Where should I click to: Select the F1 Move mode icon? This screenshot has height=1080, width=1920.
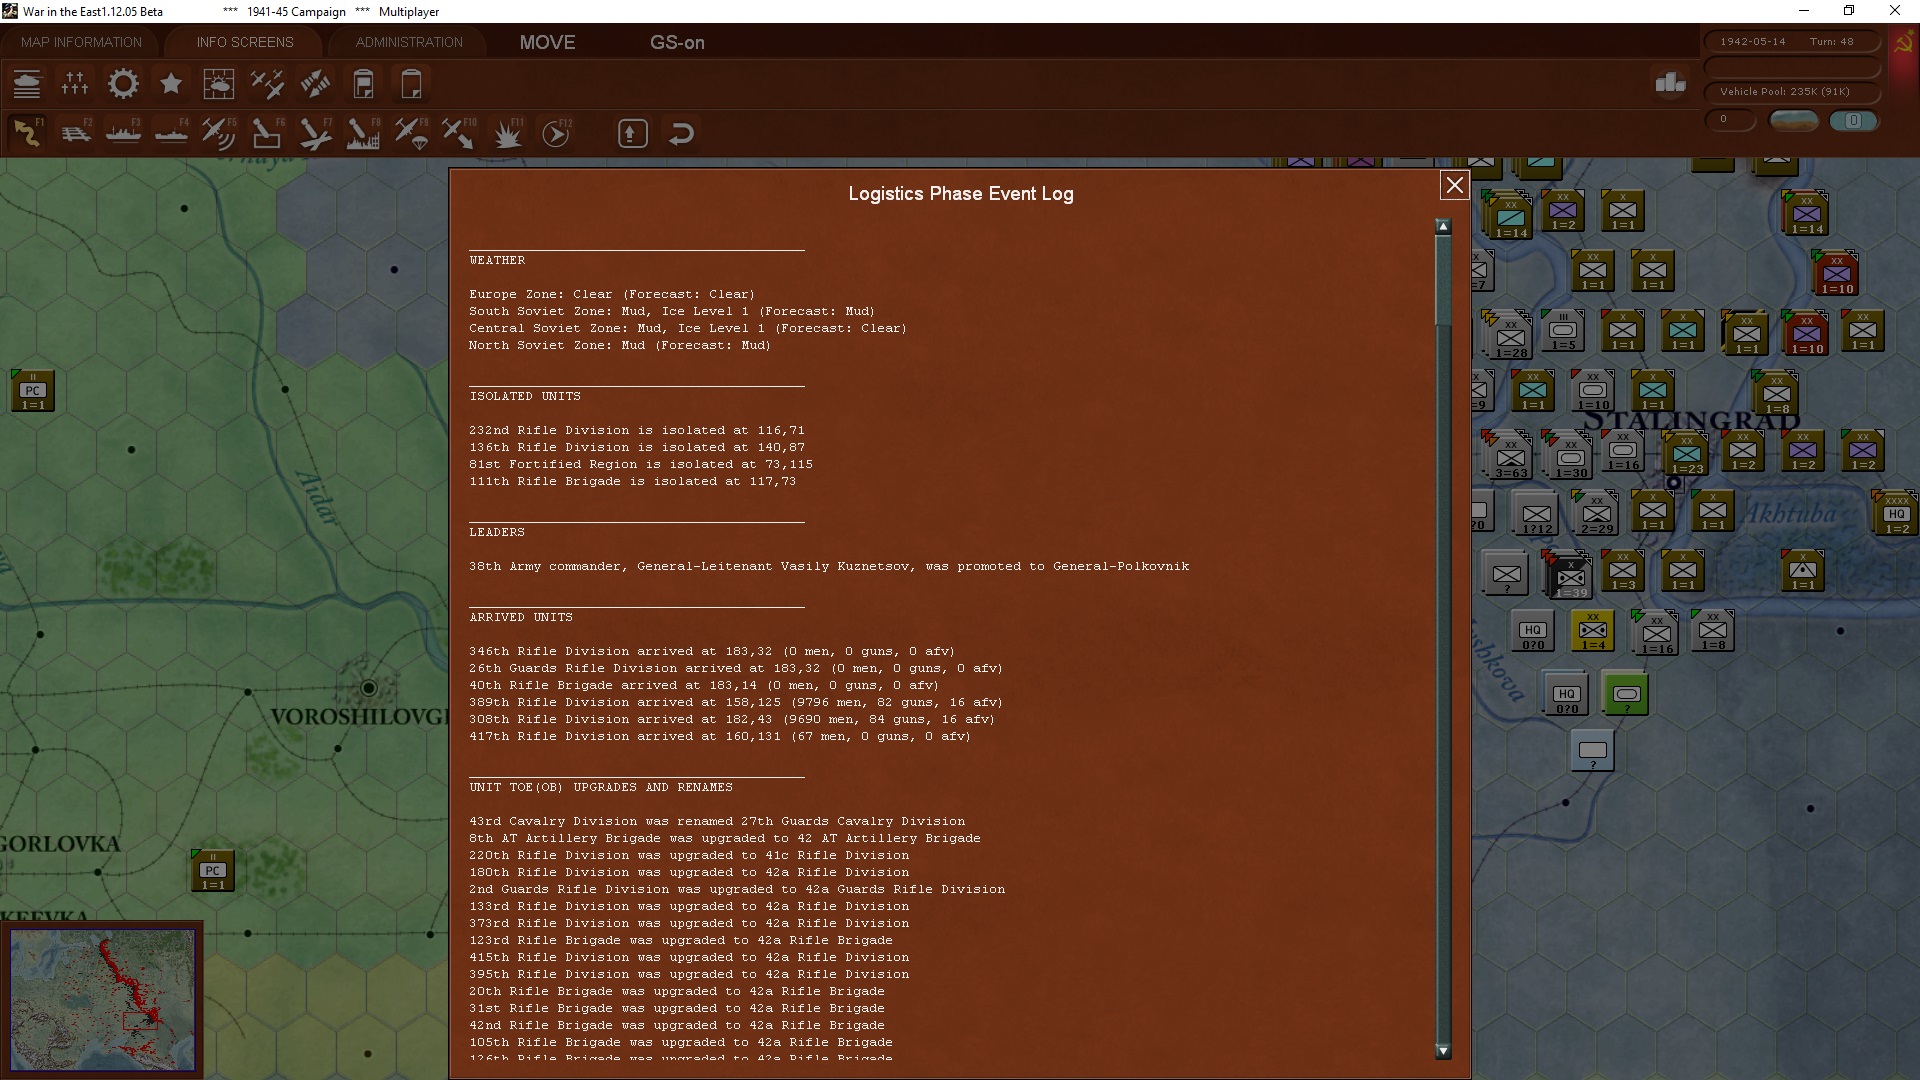click(27, 133)
